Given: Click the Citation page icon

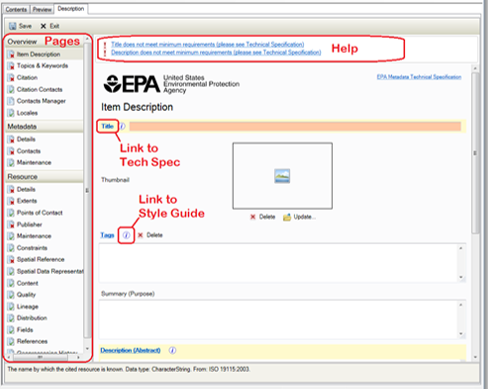Looking at the screenshot, I should [11, 78].
